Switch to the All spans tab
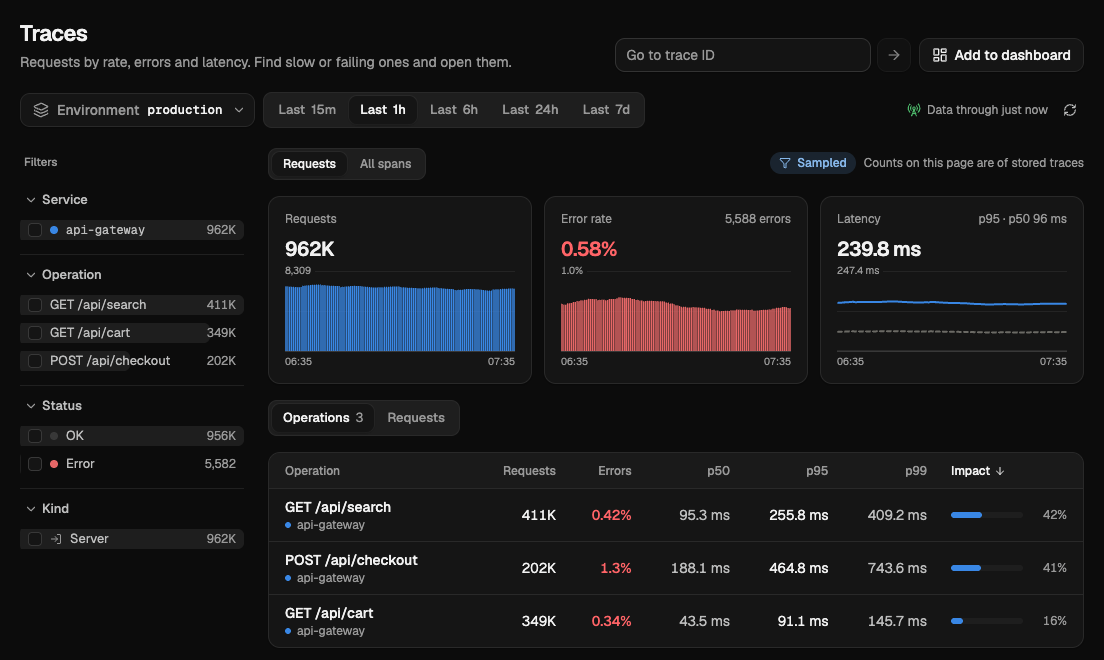Image resolution: width=1104 pixels, height=660 pixels. 385,164
